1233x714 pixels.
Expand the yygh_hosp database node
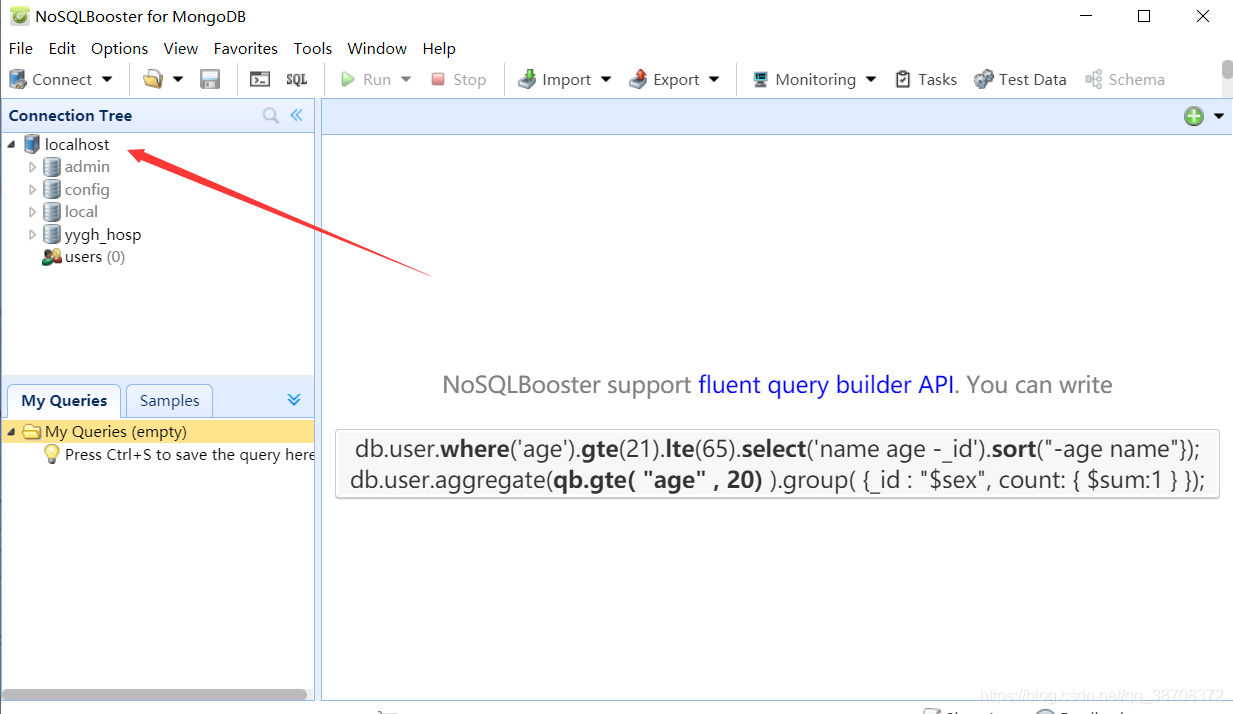click(31, 233)
